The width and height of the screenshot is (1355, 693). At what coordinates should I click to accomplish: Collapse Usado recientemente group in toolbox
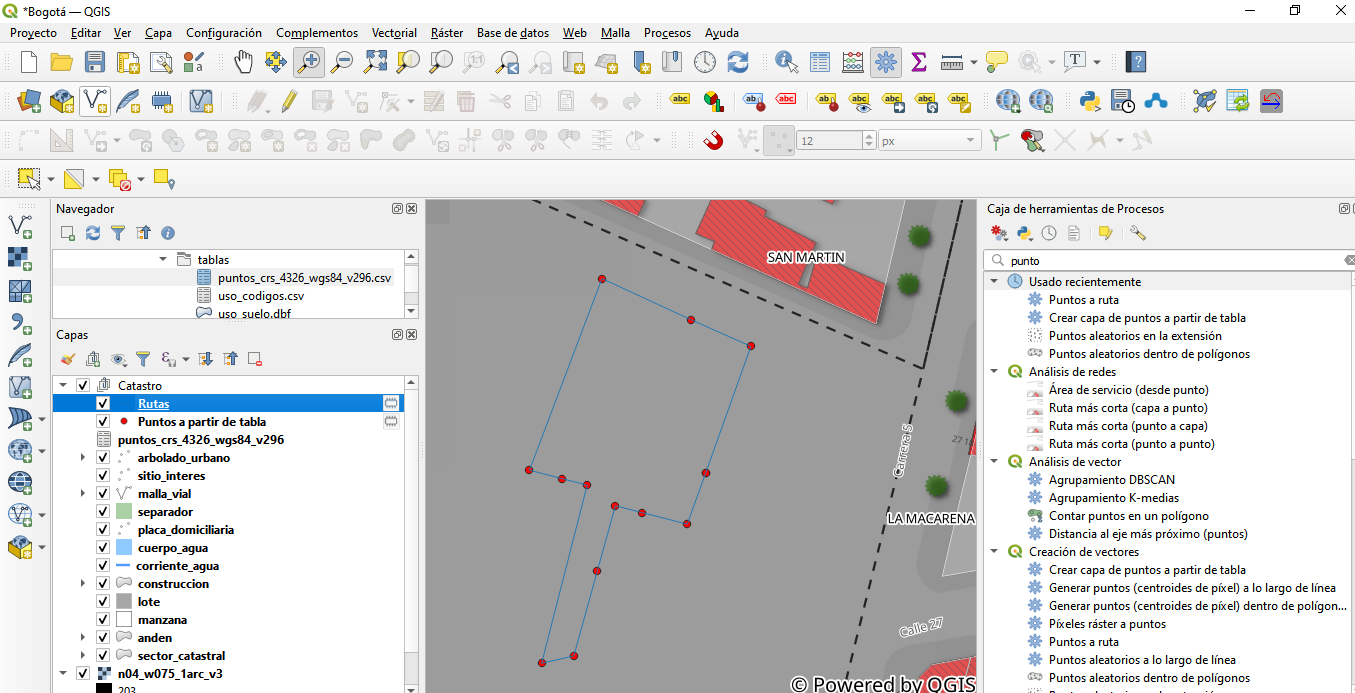(x=994, y=282)
